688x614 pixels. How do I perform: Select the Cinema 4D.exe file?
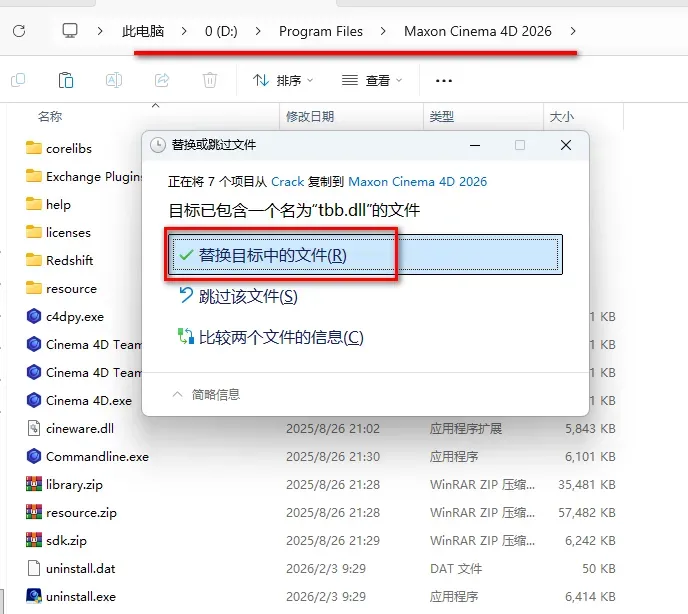click(x=79, y=400)
